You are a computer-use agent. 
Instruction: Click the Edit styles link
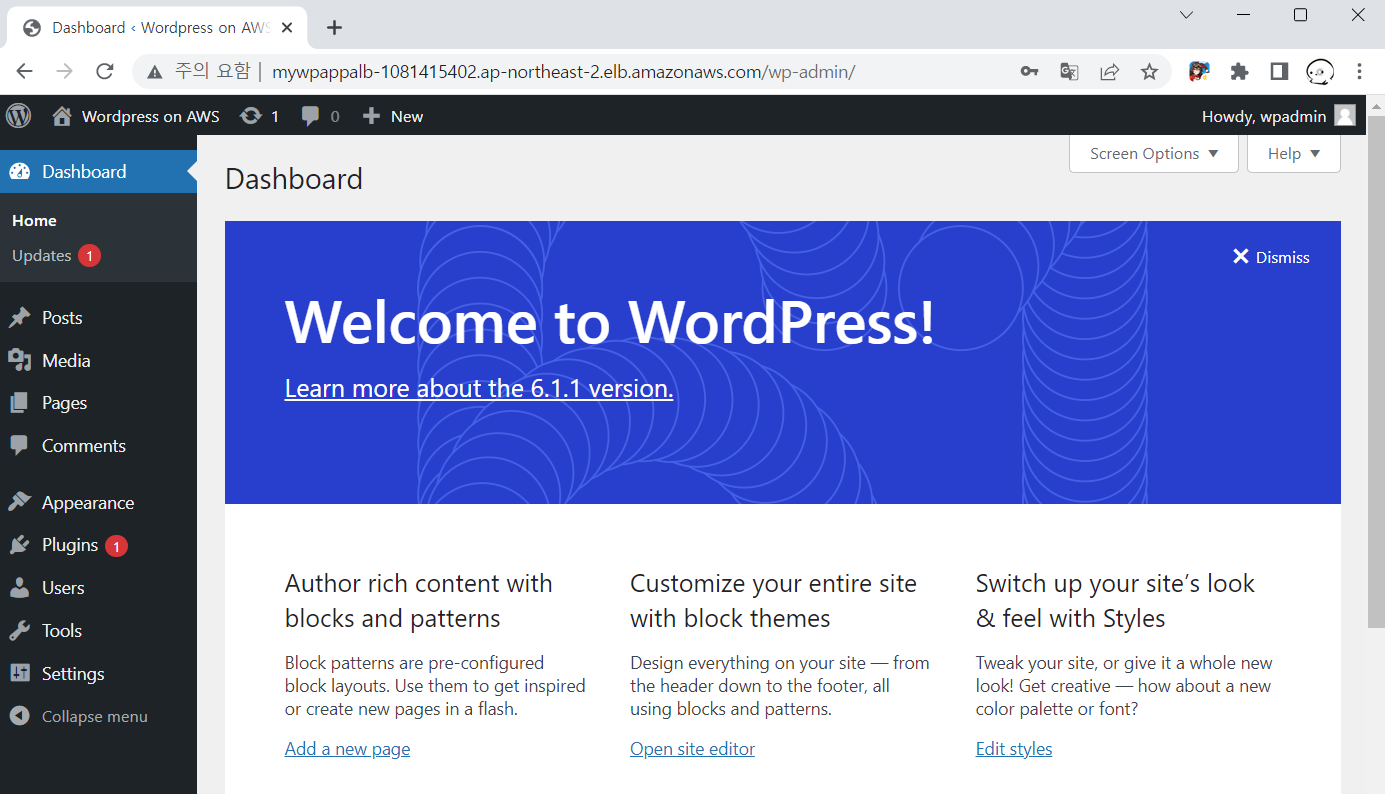(1014, 749)
